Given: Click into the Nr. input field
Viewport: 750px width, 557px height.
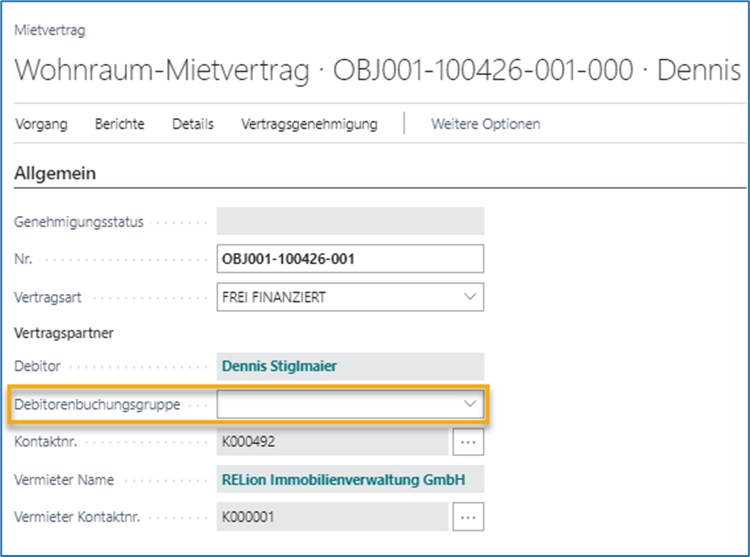Looking at the screenshot, I should pos(349,259).
